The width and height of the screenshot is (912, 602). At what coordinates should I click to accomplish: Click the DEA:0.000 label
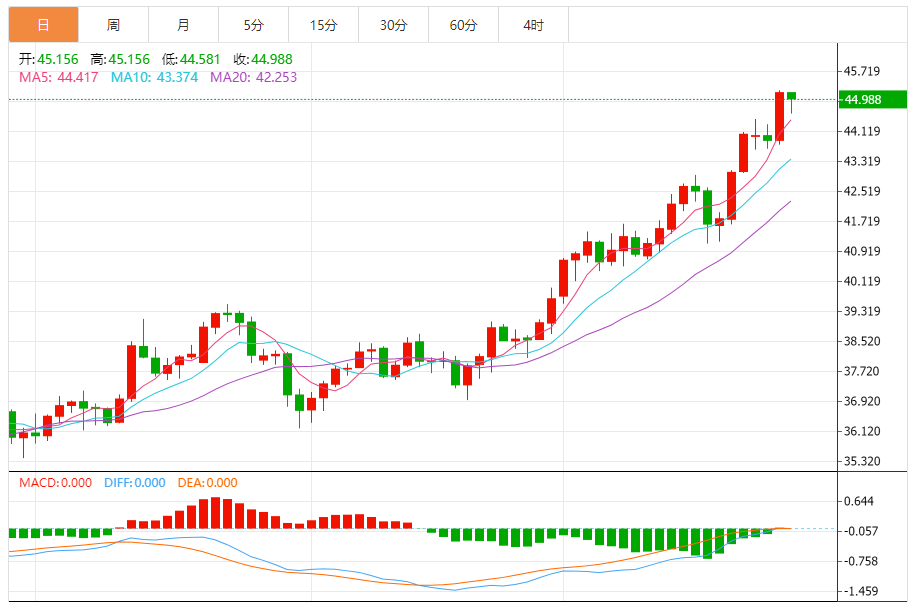(208, 483)
